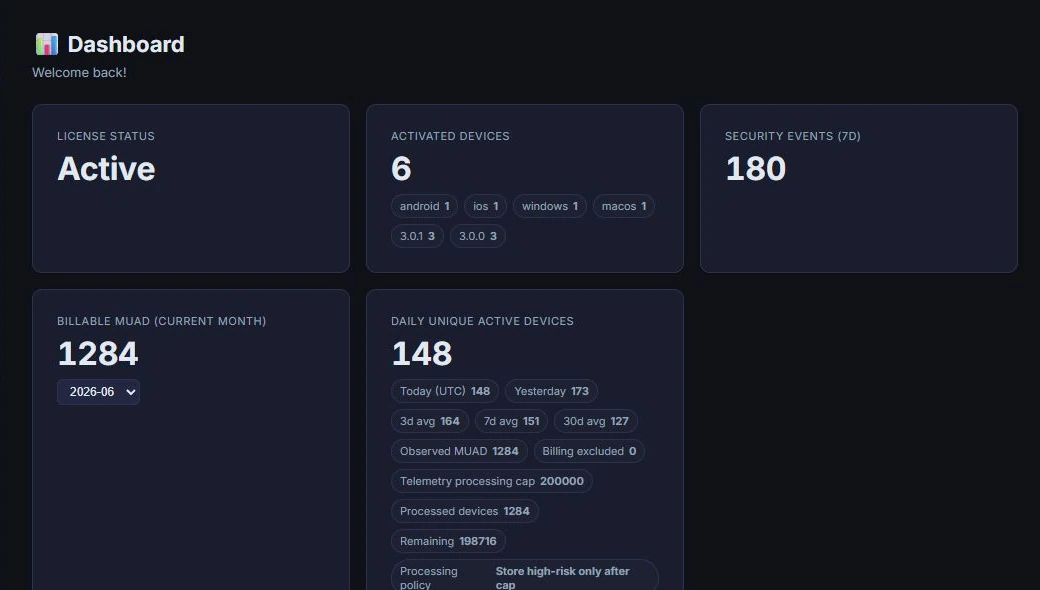Image resolution: width=1040 pixels, height=590 pixels.
Task: Click the '7d avg 151' chip
Action: [x=511, y=421]
